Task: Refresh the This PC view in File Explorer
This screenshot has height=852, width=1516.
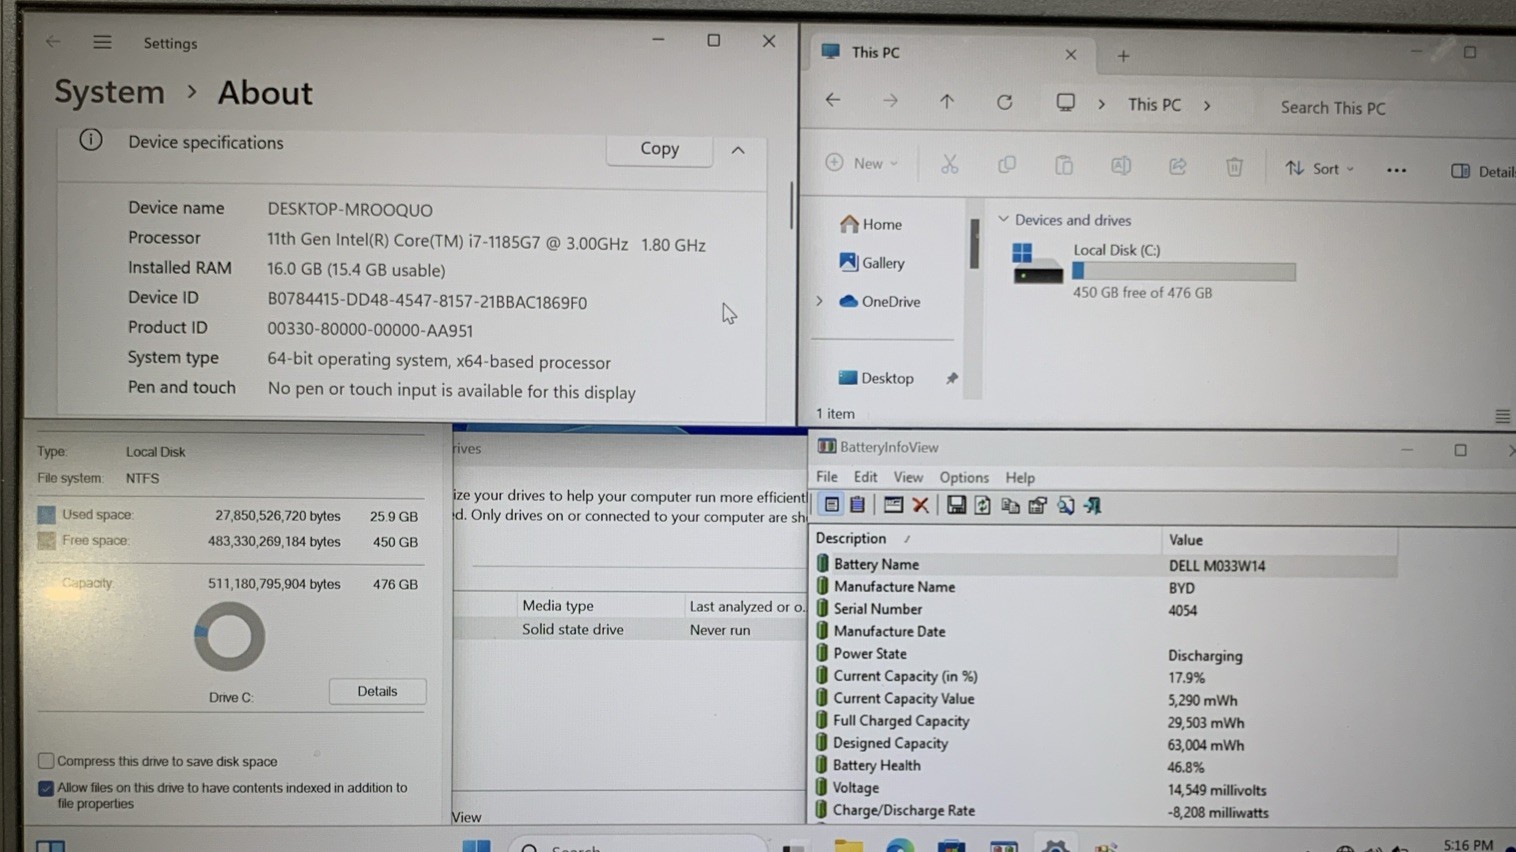Action: [1005, 102]
